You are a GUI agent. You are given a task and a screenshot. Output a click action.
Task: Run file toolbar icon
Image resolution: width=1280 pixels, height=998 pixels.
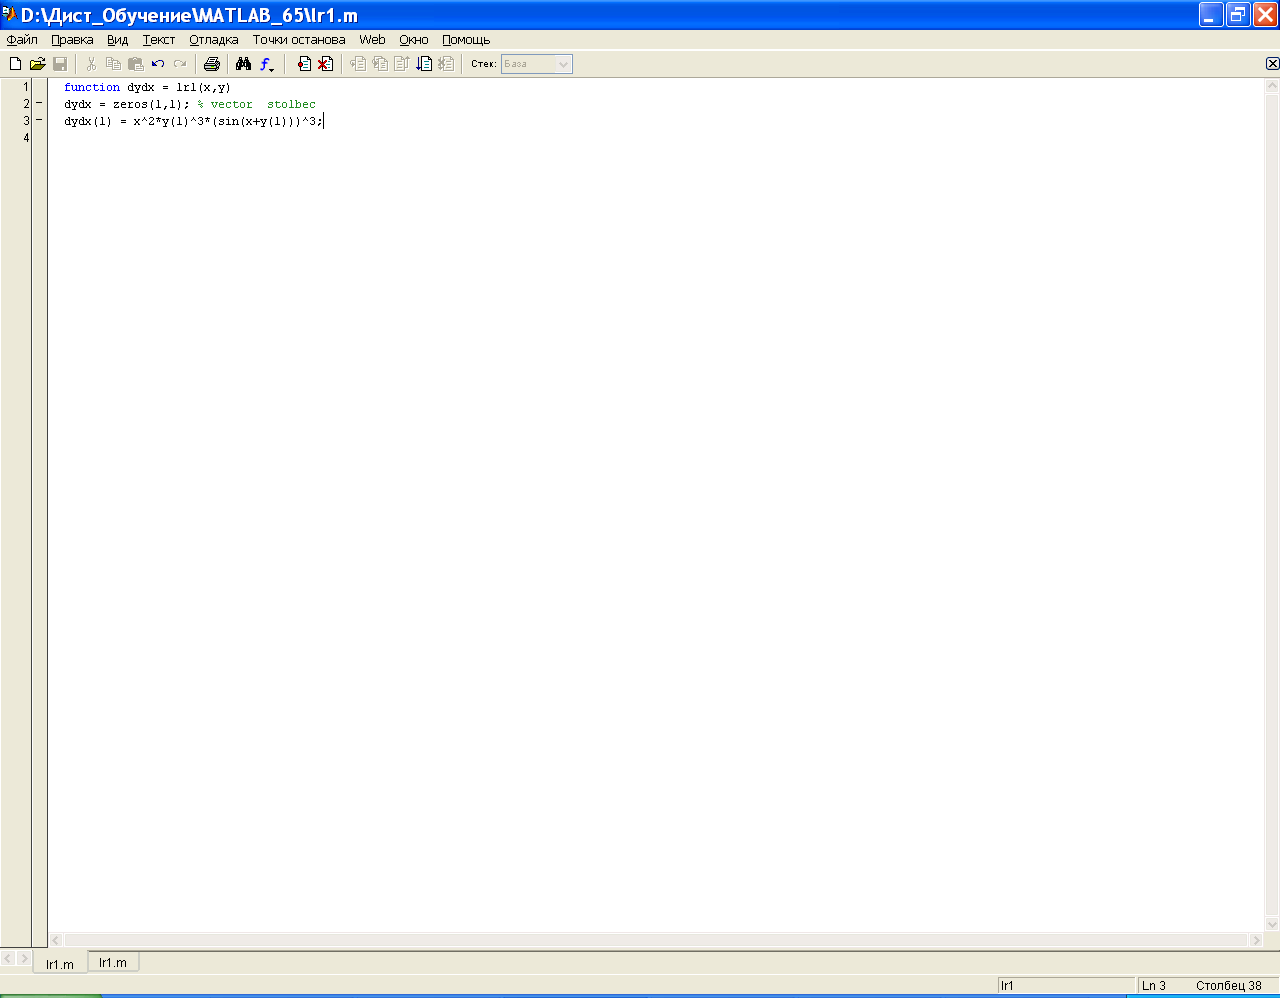(424, 64)
